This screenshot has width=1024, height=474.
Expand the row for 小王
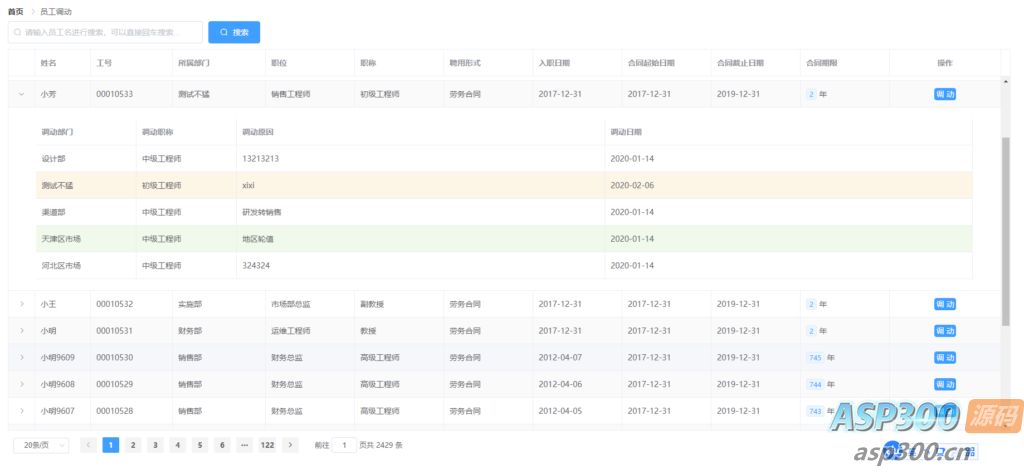pos(21,304)
